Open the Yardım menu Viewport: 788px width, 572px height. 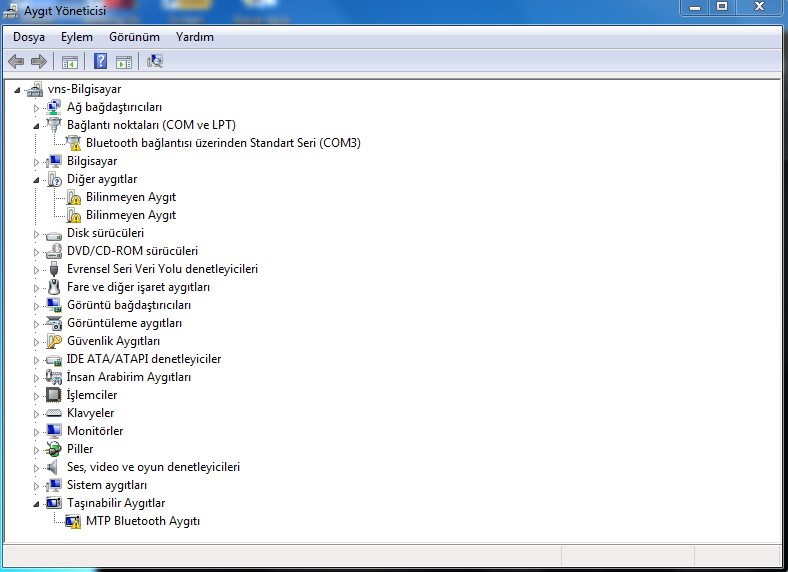click(x=194, y=37)
